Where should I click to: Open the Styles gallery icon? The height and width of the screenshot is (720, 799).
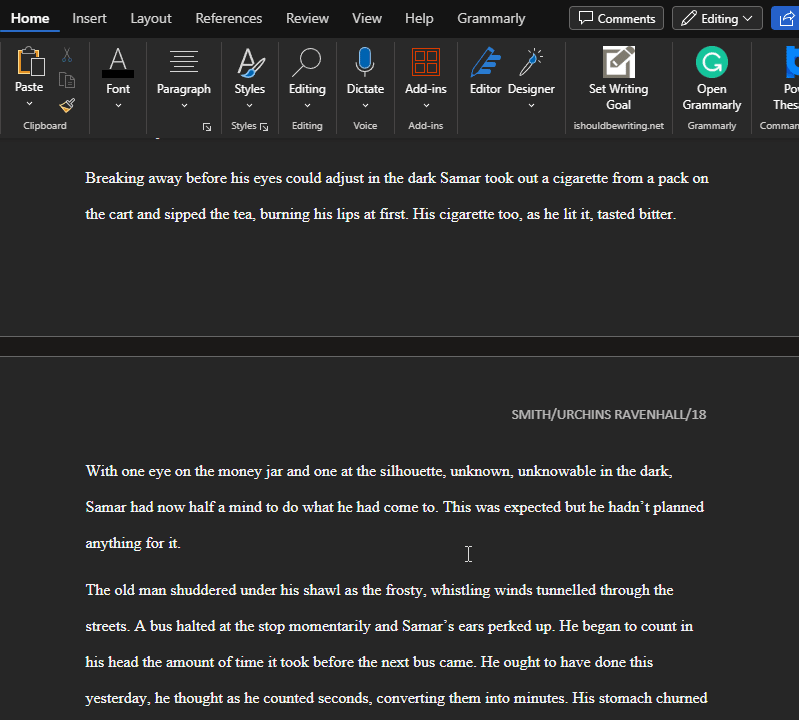click(250, 62)
